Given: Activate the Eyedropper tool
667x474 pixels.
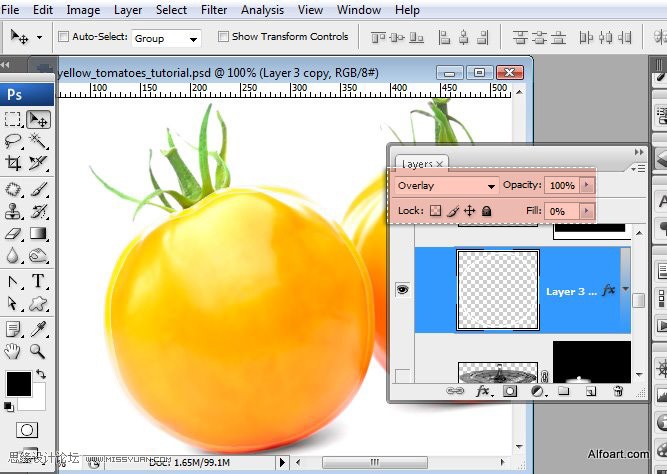Looking at the screenshot, I should [38, 329].
